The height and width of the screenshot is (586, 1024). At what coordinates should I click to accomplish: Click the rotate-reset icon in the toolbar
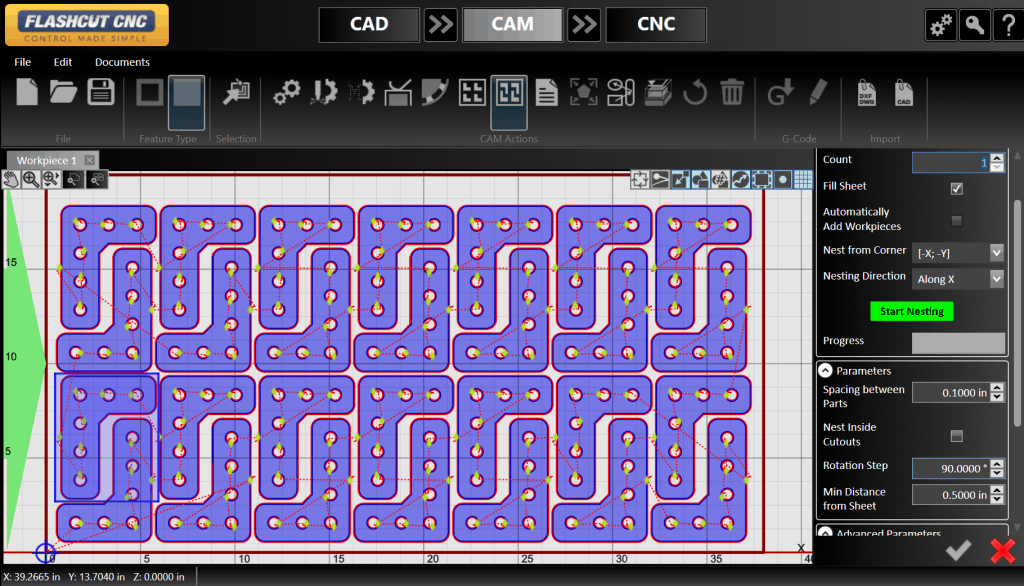[x=695, y=91]
